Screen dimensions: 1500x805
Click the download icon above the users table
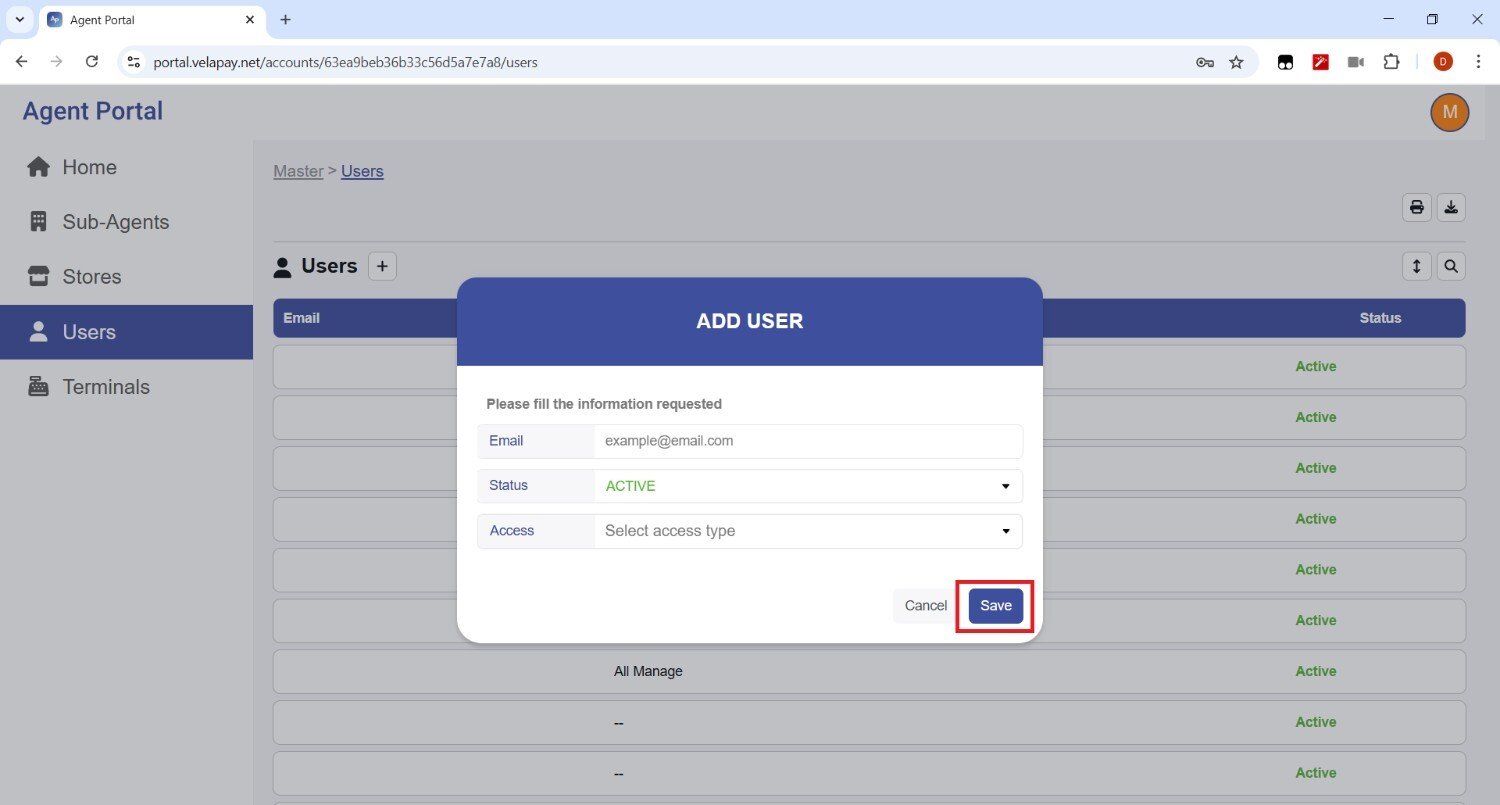pyautogui.click(x=1451, y=207)
